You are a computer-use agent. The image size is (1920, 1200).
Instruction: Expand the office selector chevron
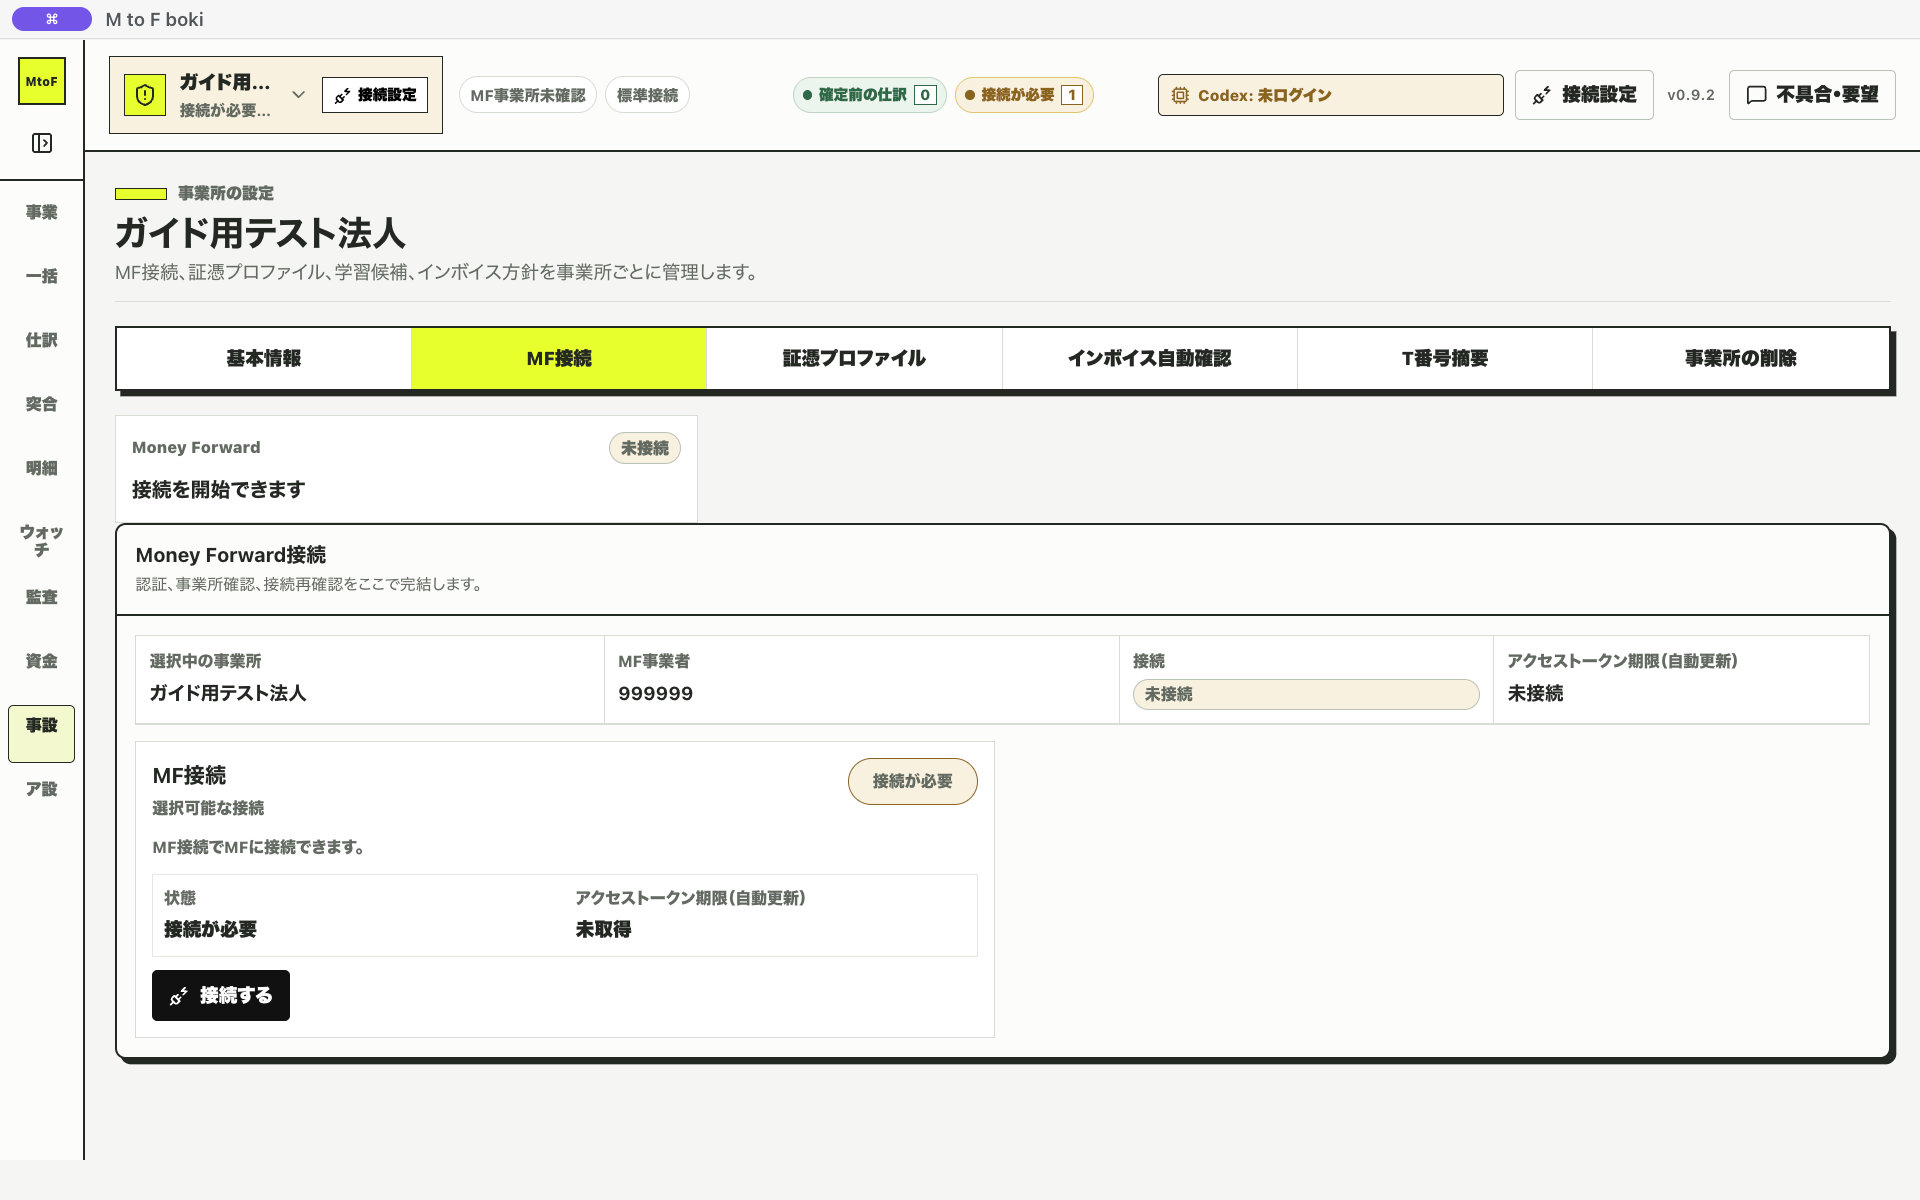tap(298, 95)
